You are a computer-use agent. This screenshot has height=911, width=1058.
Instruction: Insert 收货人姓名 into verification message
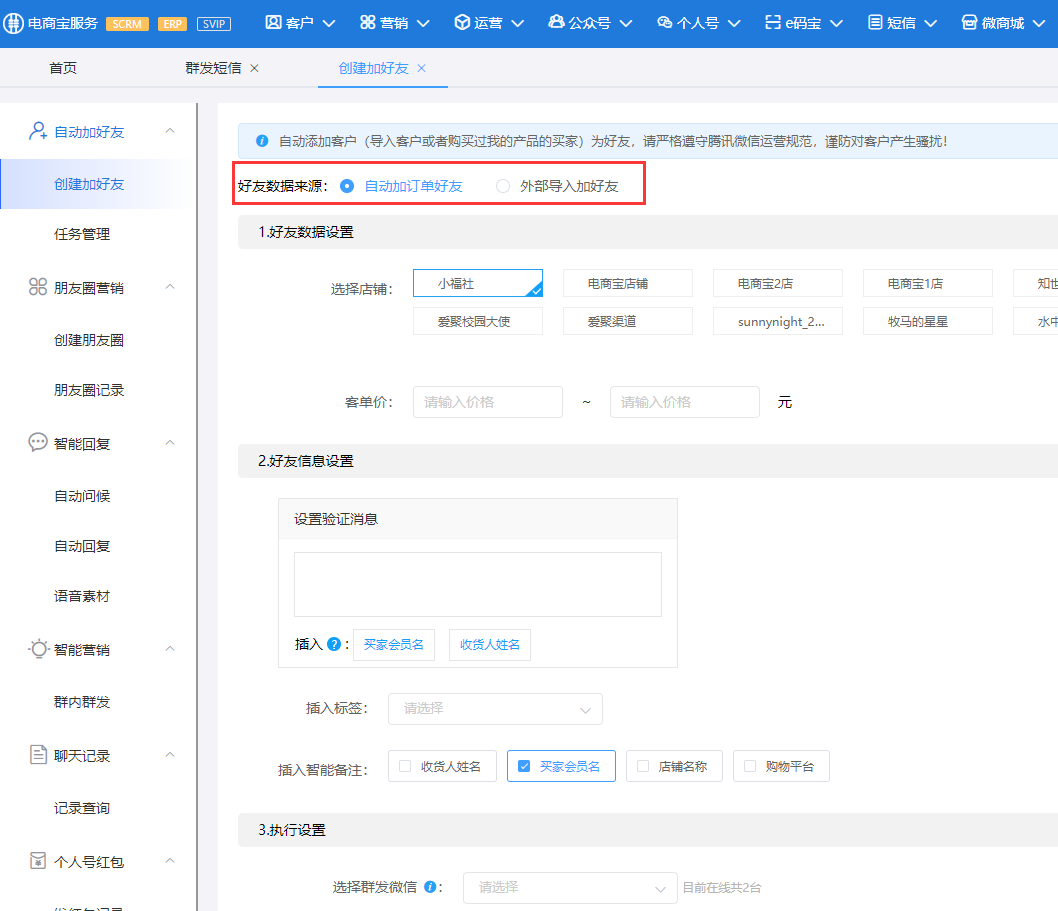click(490, 644)
